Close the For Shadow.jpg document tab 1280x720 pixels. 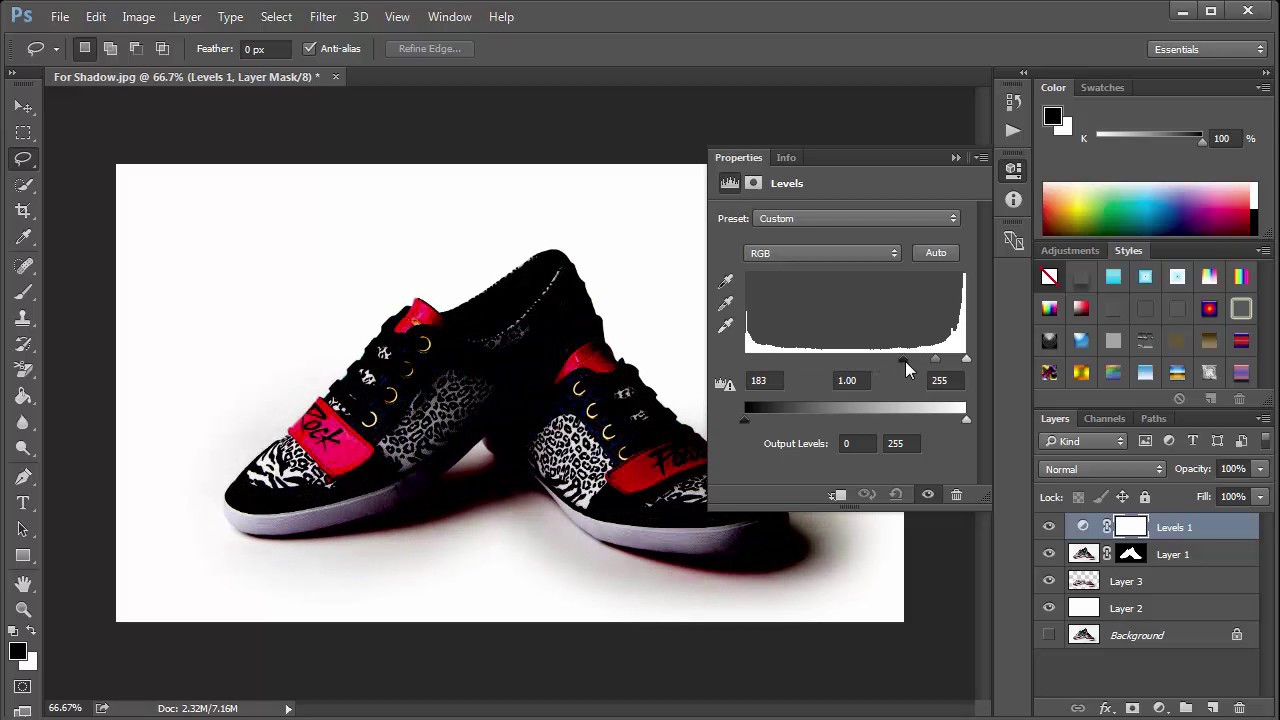[335, 76]
